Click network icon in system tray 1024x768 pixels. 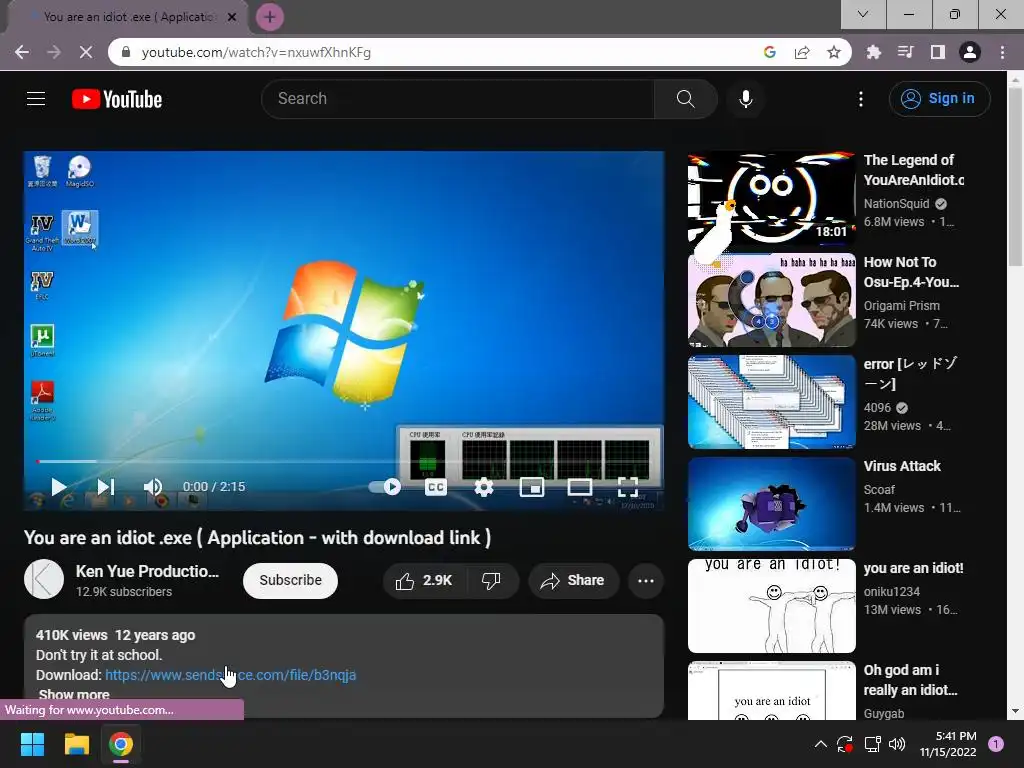click(872, 744)
